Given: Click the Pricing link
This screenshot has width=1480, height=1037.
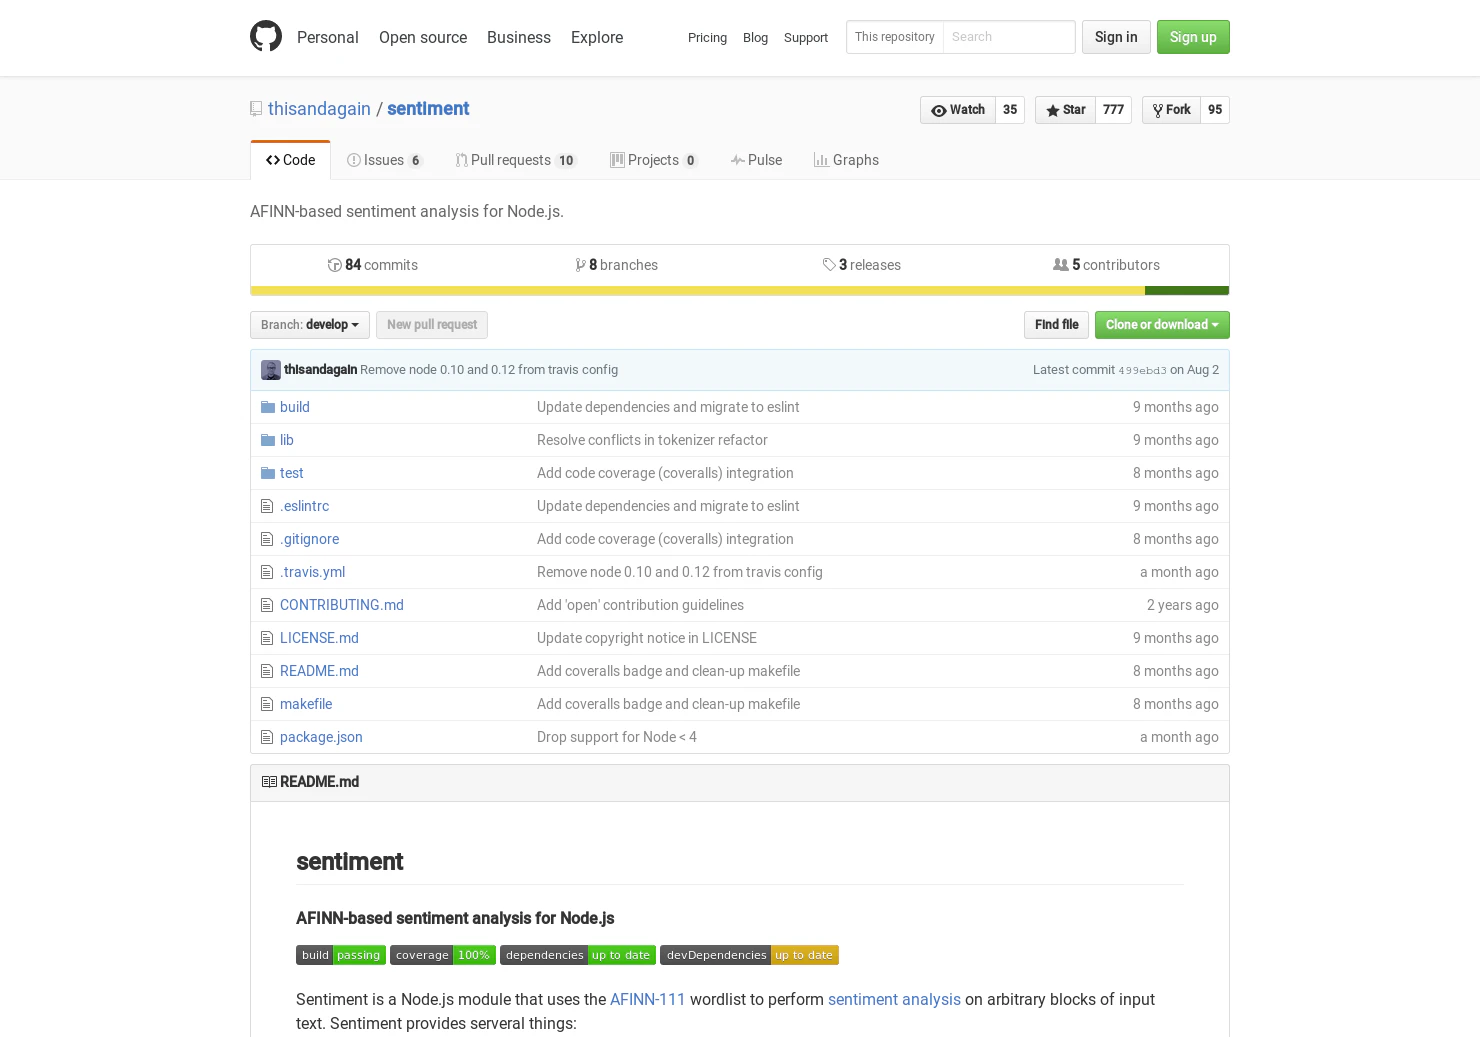Looking at the screenshot, I should pyautogui.click(x=707, y=37).
